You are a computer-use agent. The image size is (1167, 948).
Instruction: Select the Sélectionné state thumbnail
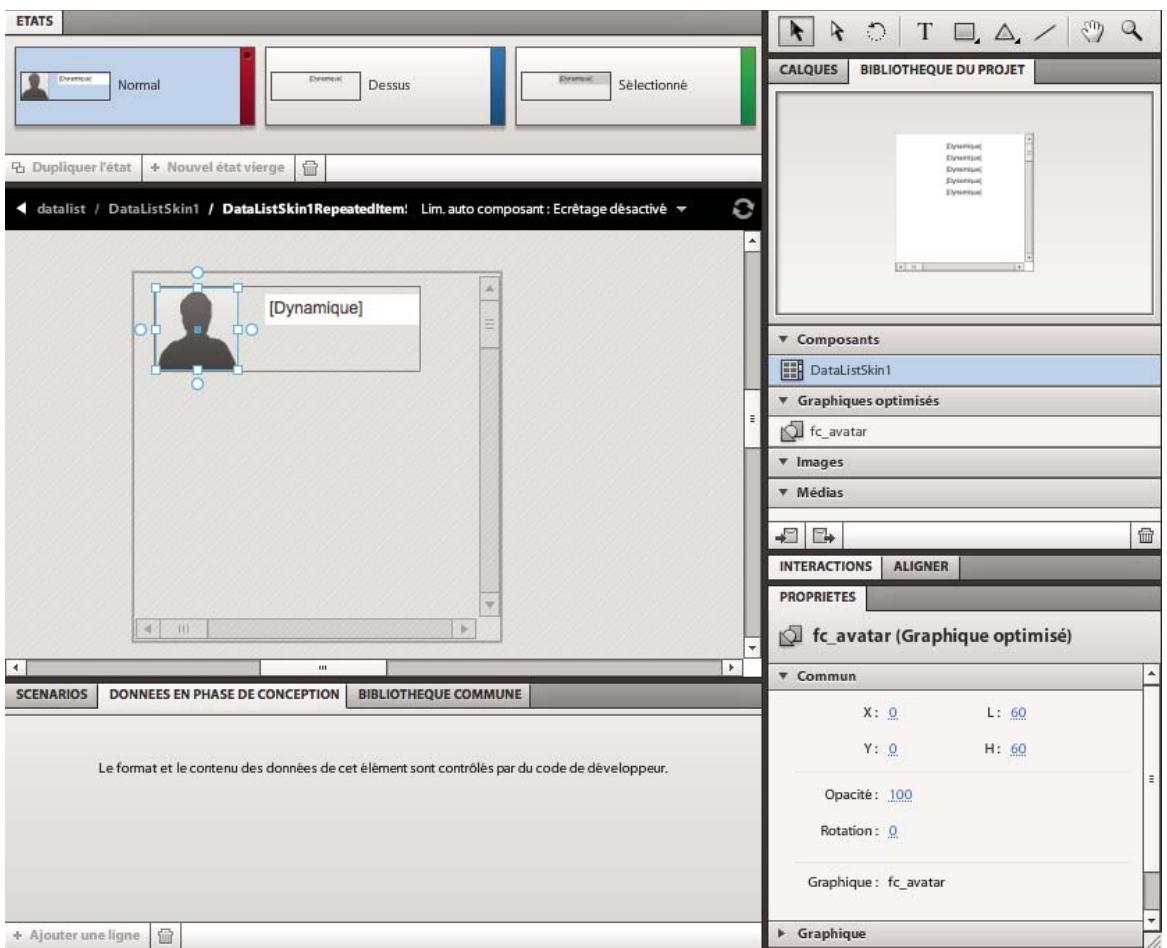coord(635,86)
